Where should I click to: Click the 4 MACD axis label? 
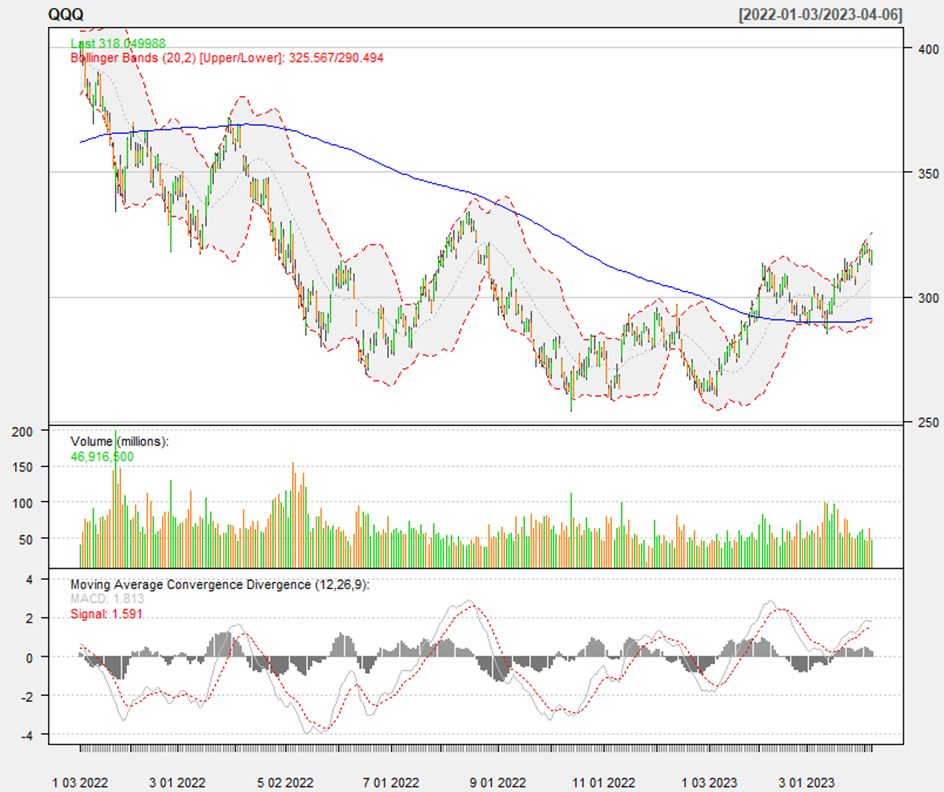29,580
